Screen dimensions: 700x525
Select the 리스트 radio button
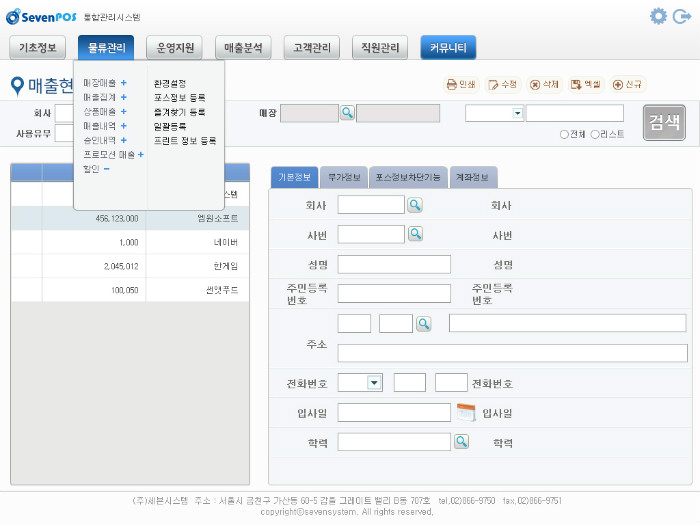(596, 134)
